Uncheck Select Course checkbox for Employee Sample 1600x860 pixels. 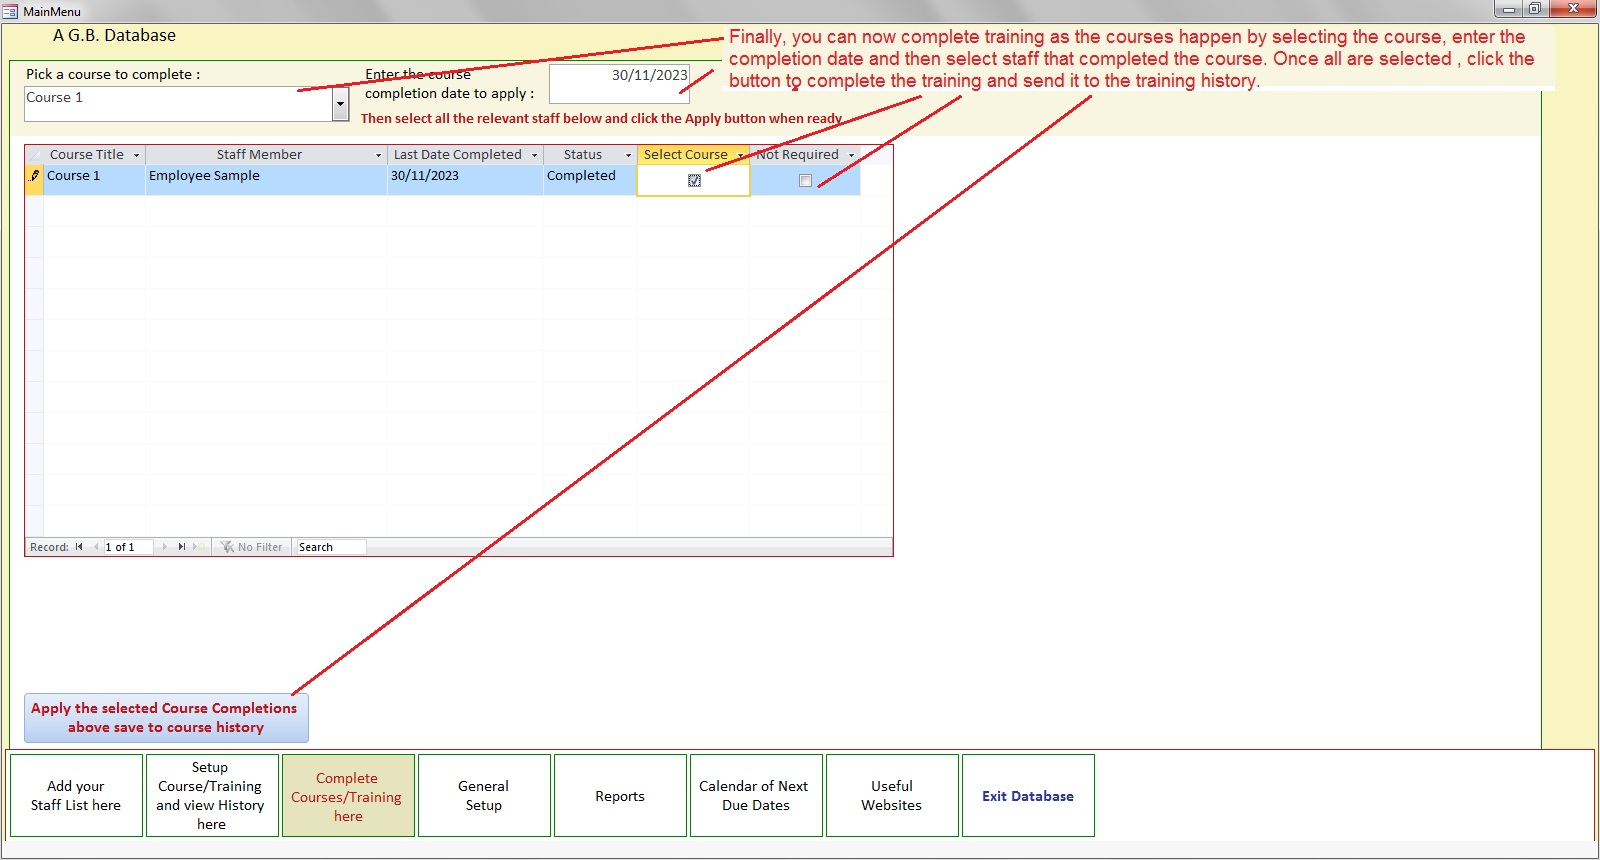pyautogui.click(x=694, y=181)
